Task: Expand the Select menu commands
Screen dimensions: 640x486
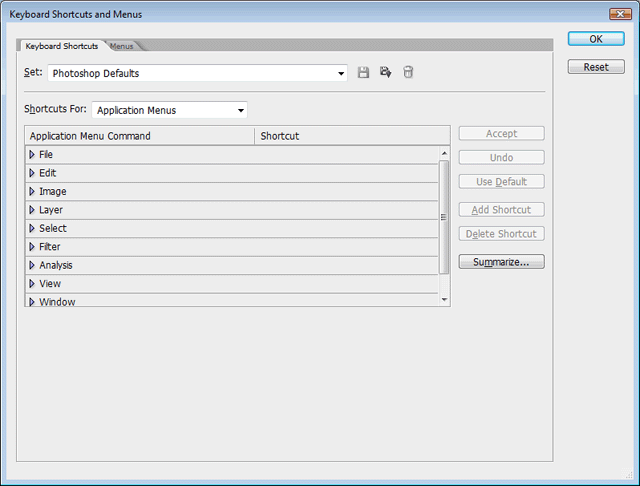Action: pyautogui.click(x=32, y=228)
